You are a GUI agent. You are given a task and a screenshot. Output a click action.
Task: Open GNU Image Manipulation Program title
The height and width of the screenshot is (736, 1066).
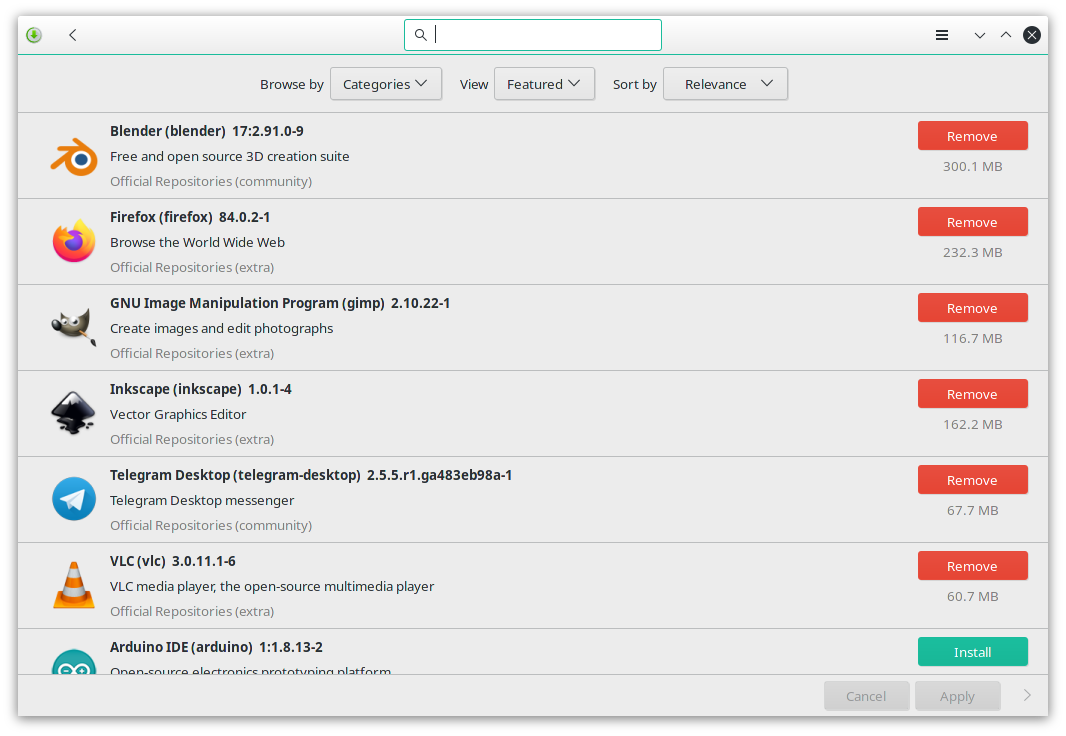point(280,303)
